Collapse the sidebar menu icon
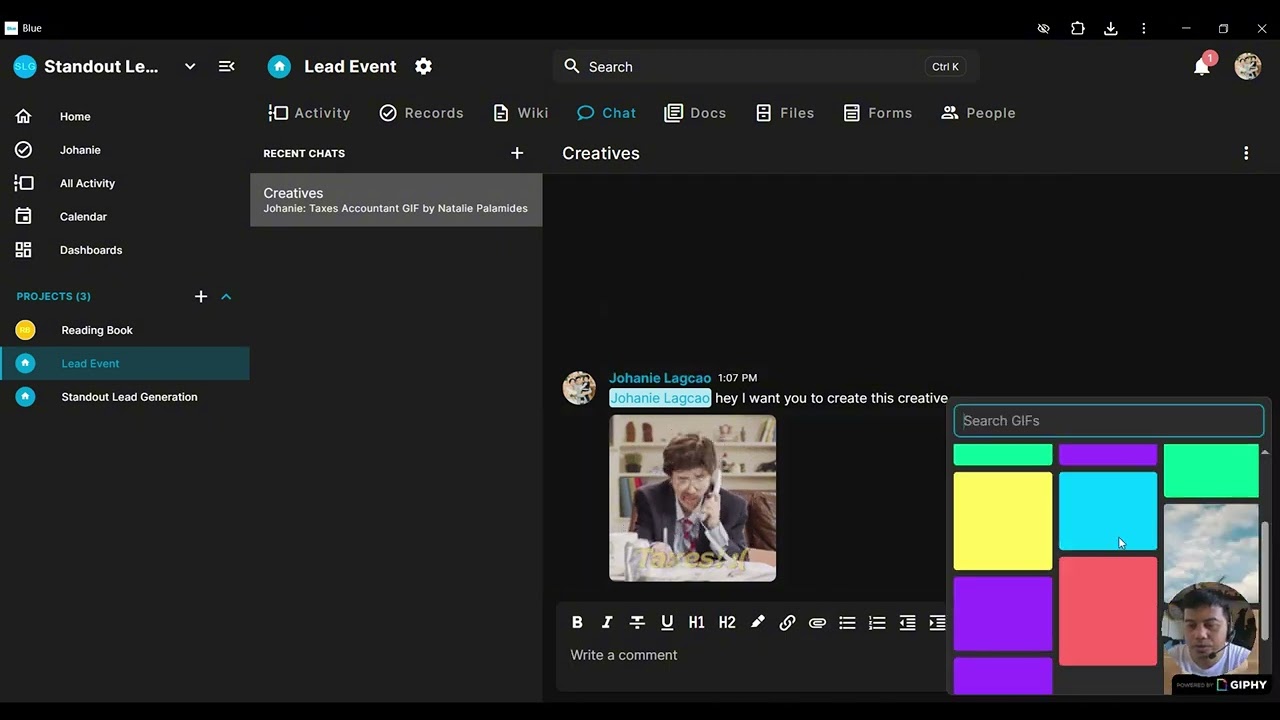Viewport: 1280px width, 720px height. (227, 66)
